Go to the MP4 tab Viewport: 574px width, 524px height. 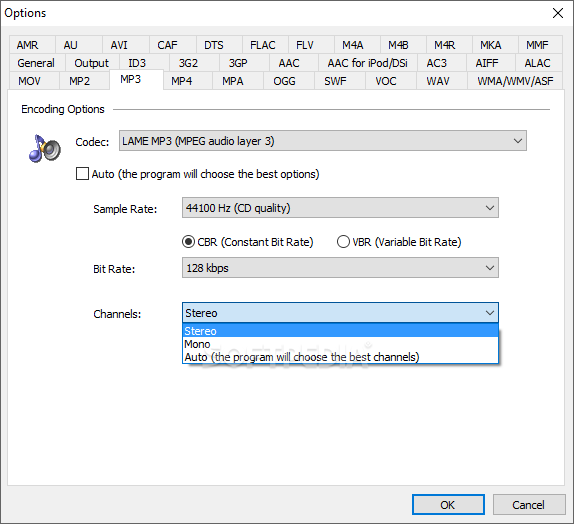188,81
